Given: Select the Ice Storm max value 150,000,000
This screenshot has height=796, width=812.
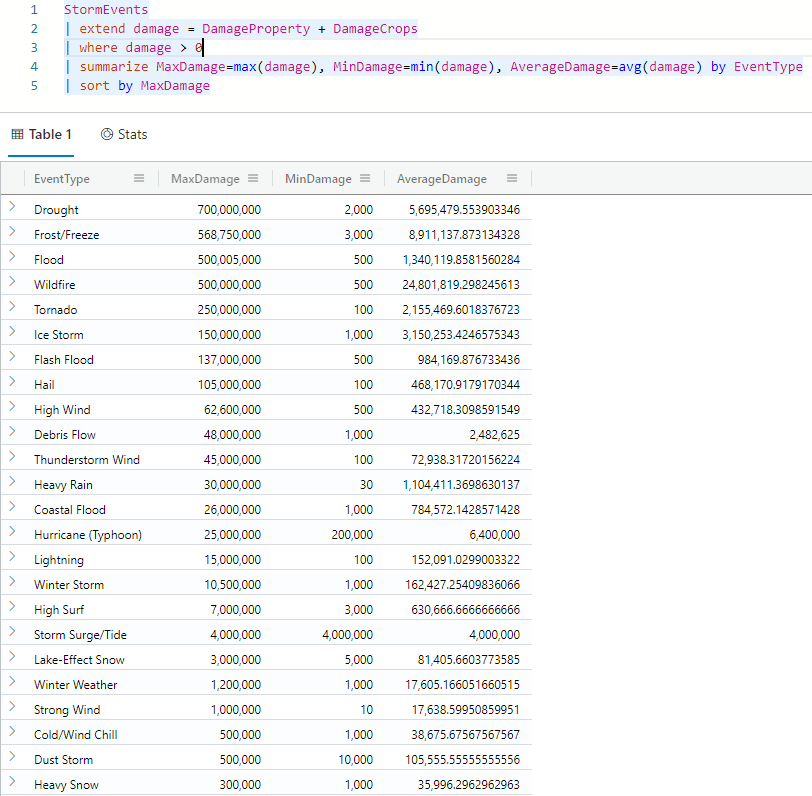Looking at the screenshot, I should pyautogui.click(x=229, y=335).
